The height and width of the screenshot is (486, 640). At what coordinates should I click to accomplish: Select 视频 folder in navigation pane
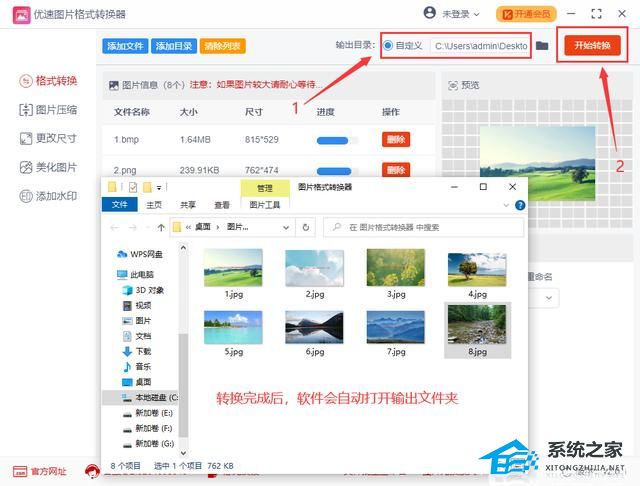[x=137, y=305]
